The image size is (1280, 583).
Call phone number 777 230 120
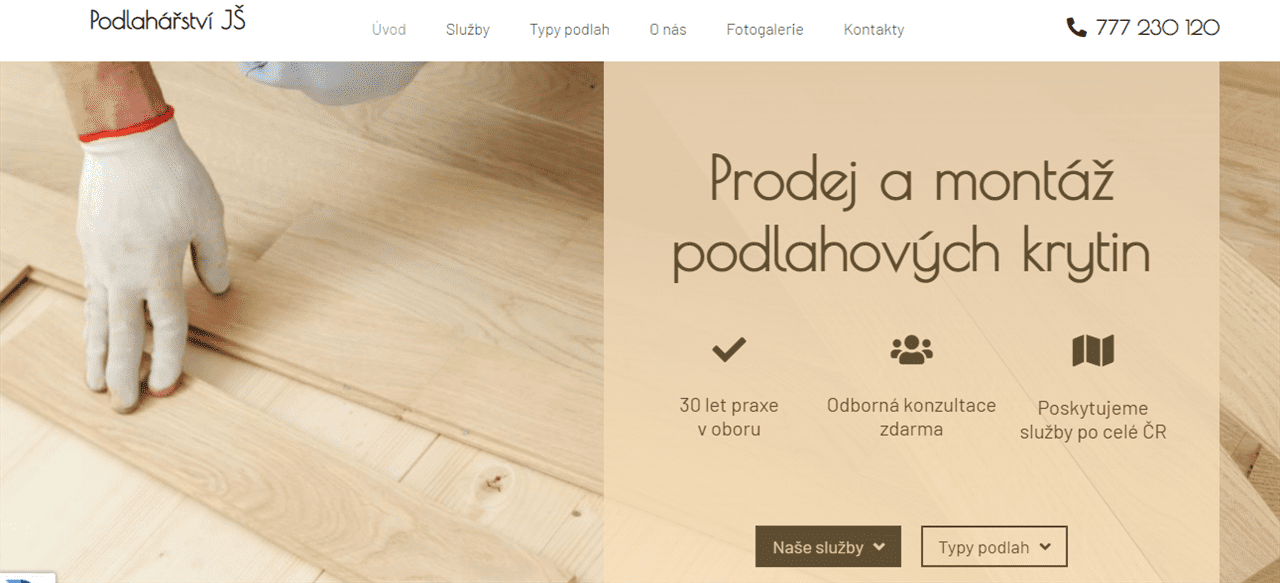click(1157, 28)
